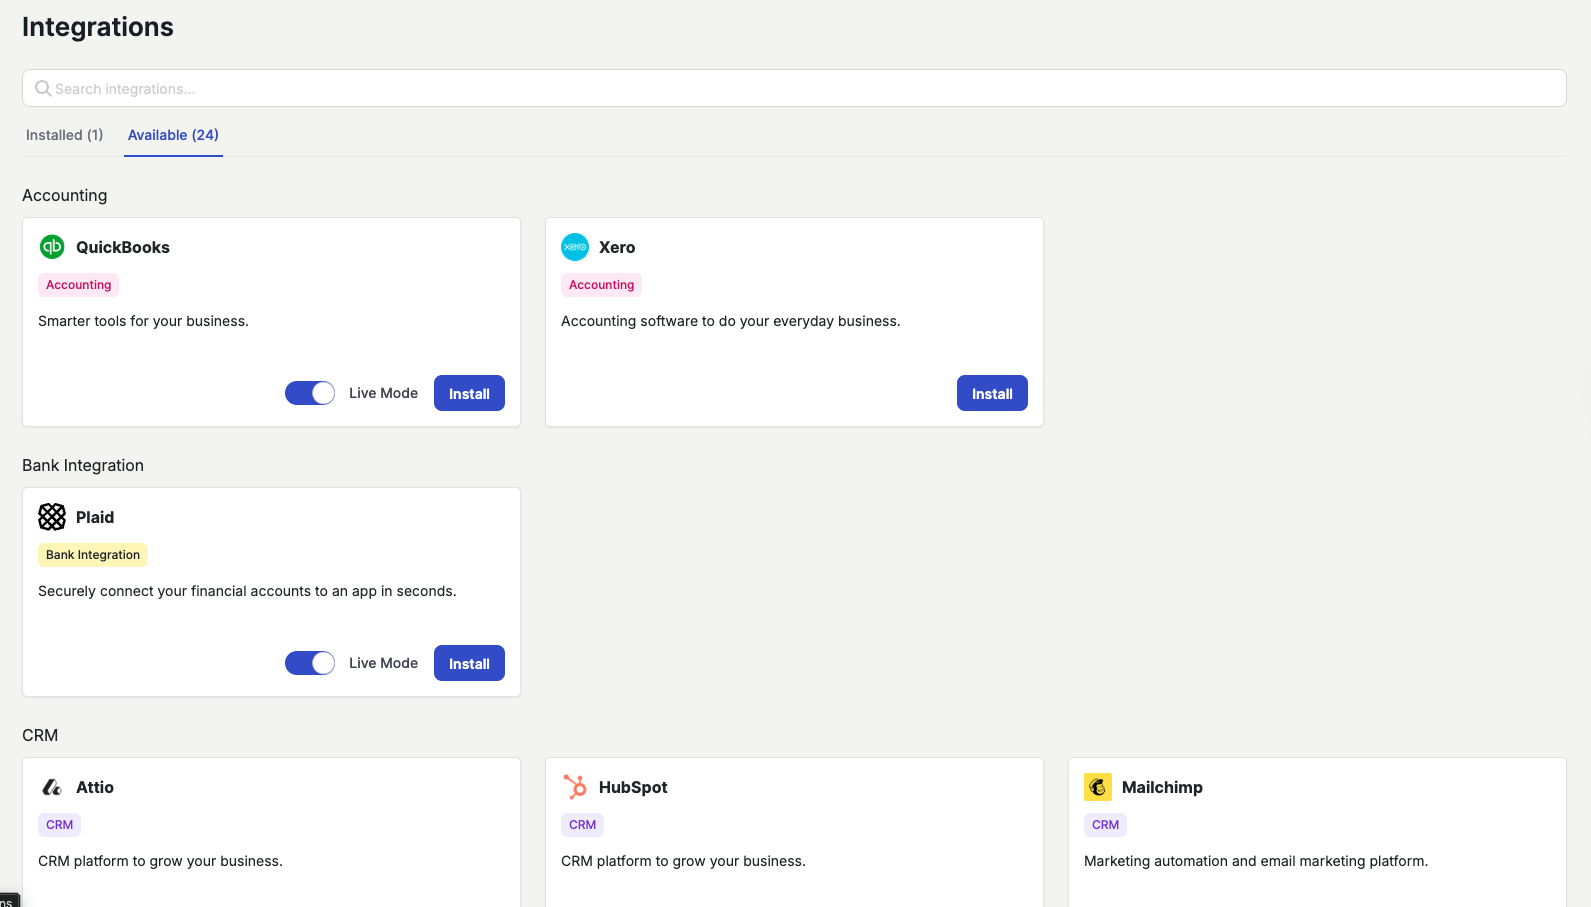Click the Accounting tag on QuickBooks
Image resolution: width=1591 pixels, height=907 pixels.
[79, 285]
